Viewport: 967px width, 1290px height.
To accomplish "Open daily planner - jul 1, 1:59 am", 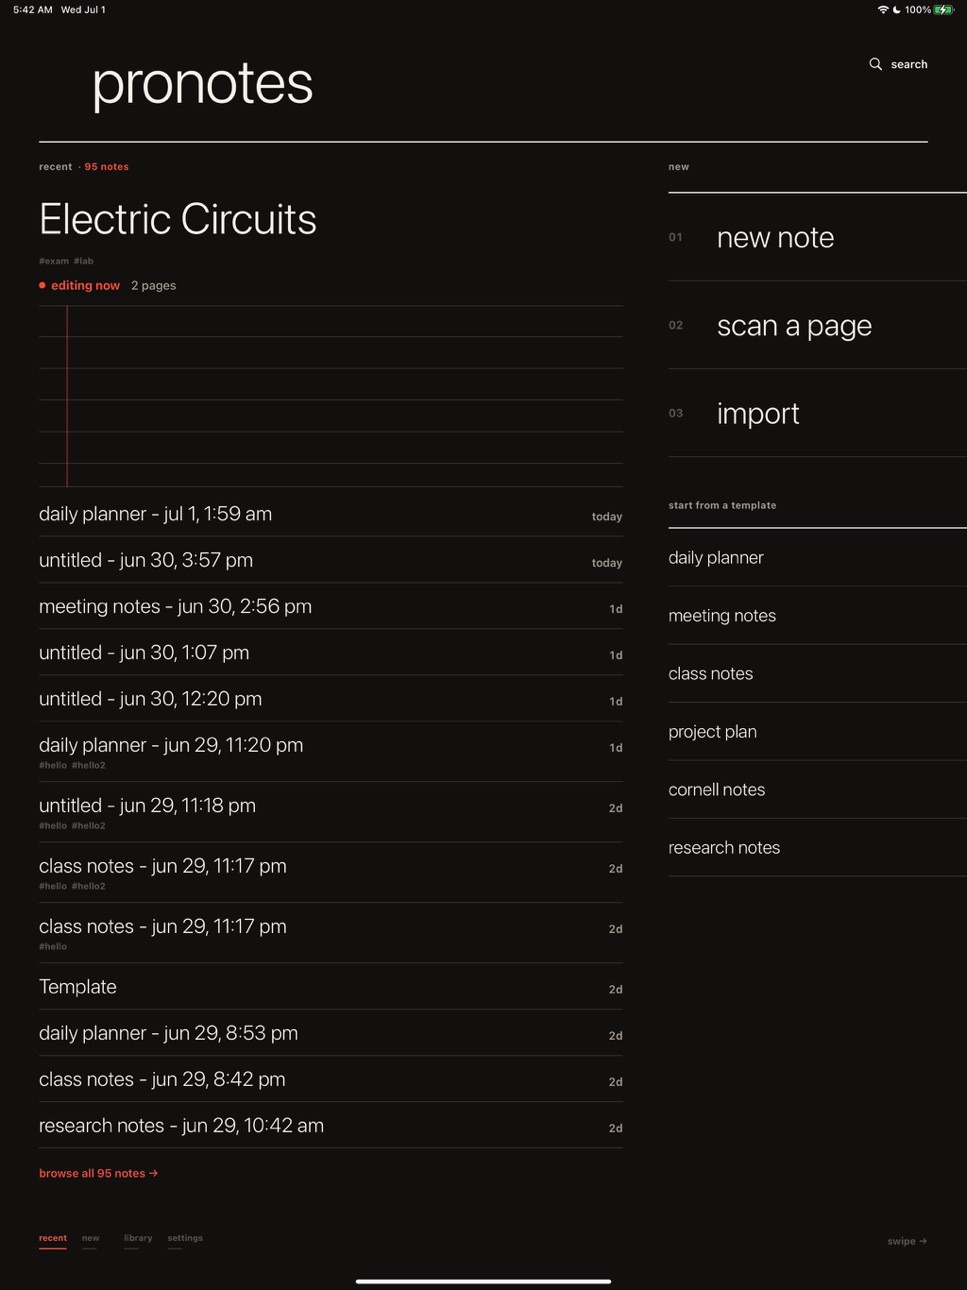I will [331, 514].
